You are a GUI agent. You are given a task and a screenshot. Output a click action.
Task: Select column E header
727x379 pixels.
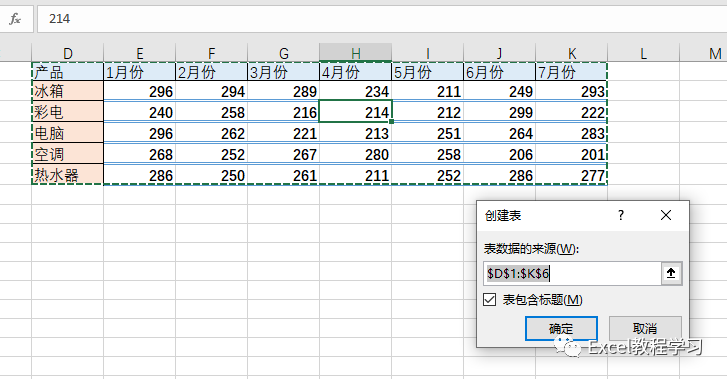tap(140, 53)
